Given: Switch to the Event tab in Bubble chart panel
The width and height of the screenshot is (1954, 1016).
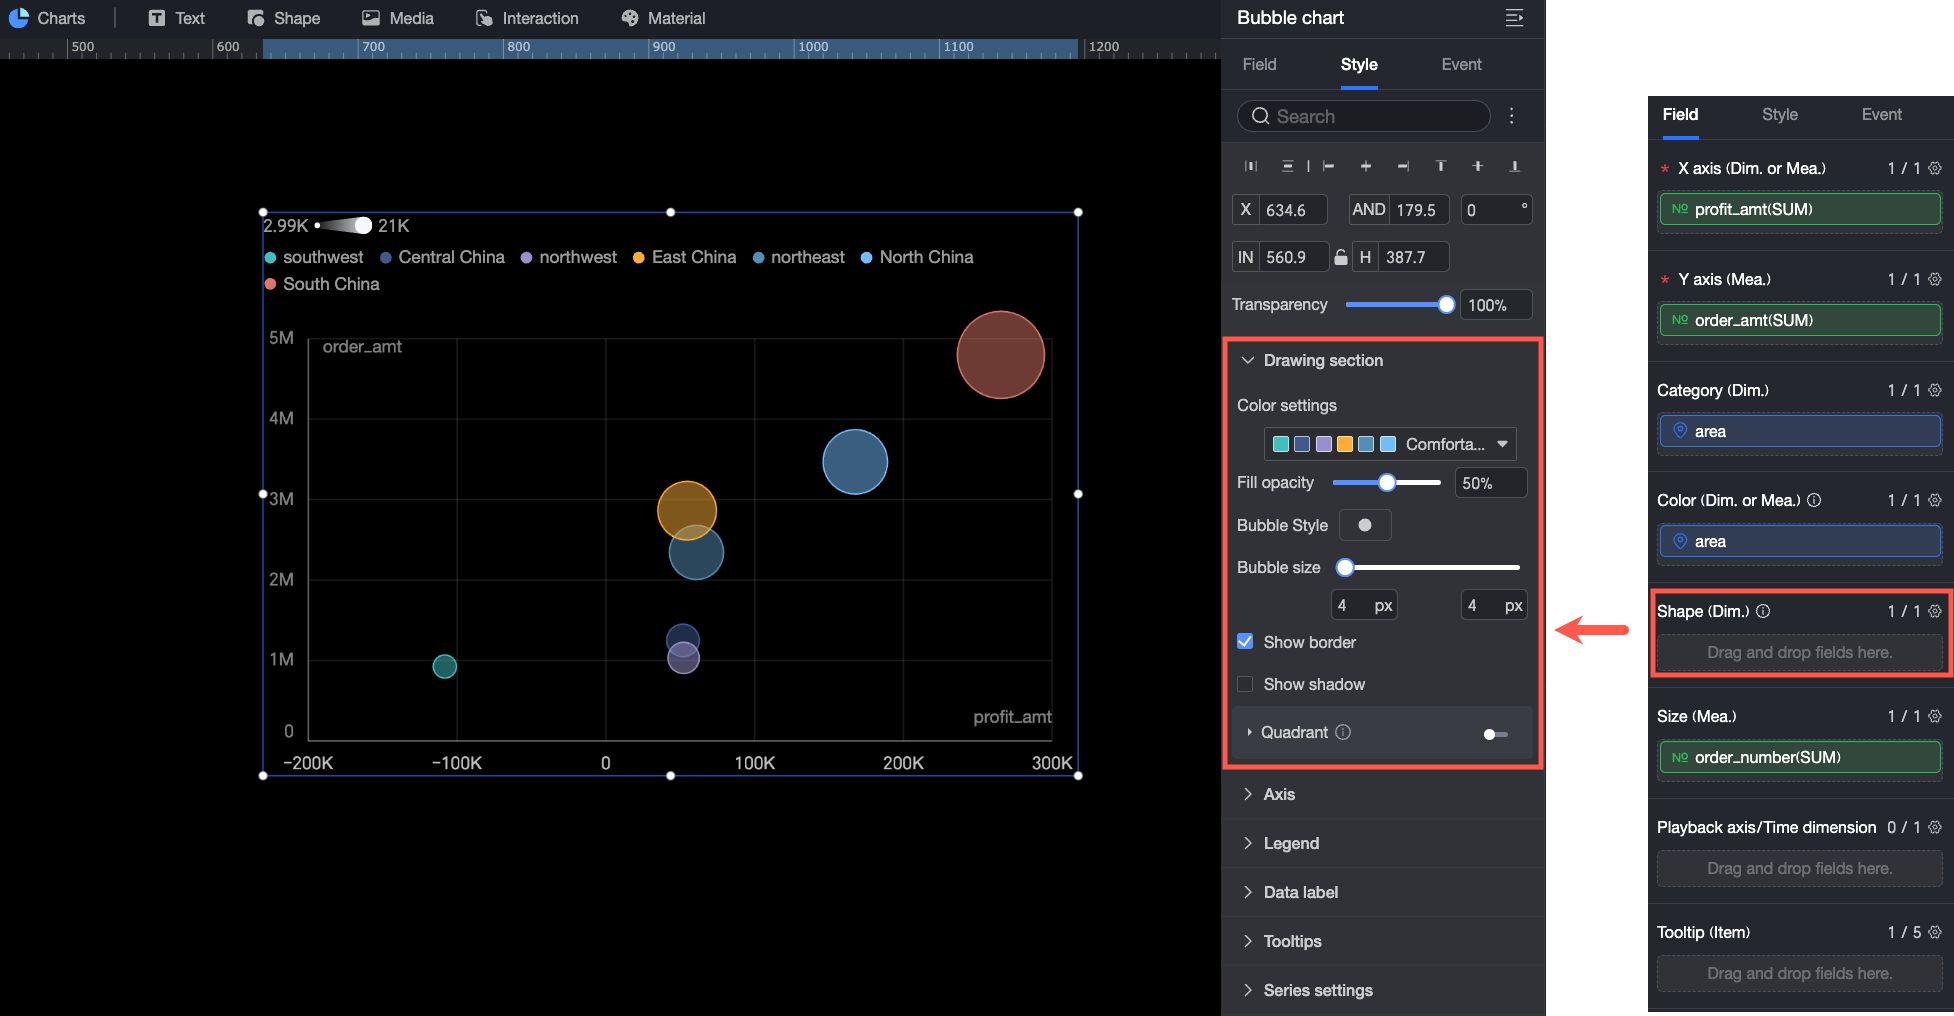Looking at the screenshot, I should tap(1461, 64).
